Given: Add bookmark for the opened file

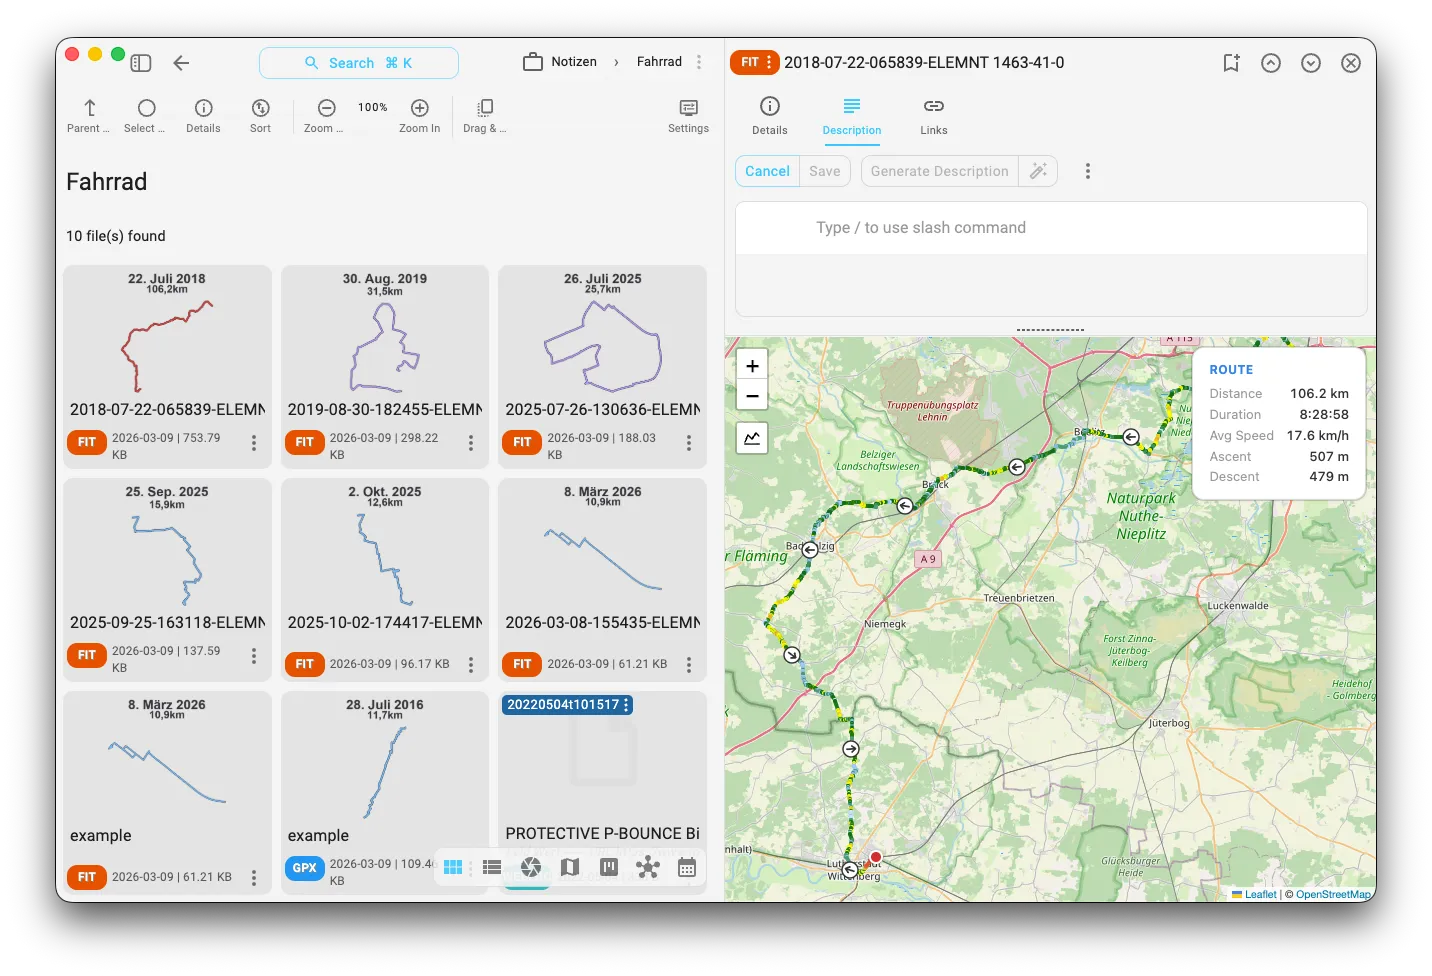Looking at the screenshot, I should pos(1231,63).
